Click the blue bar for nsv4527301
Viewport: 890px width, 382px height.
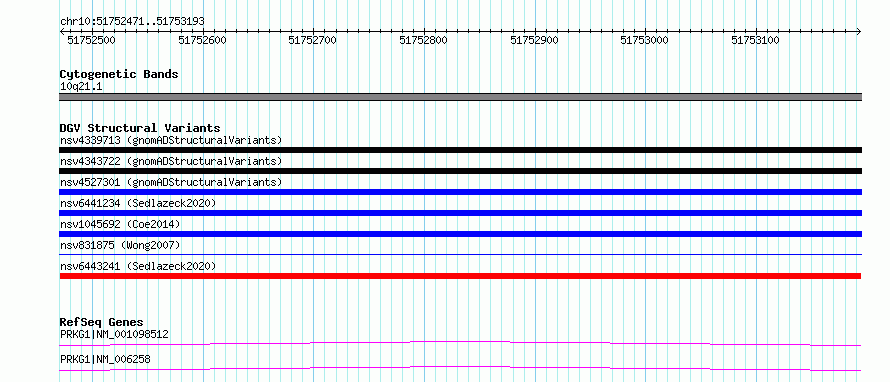(x=460, y=192)
